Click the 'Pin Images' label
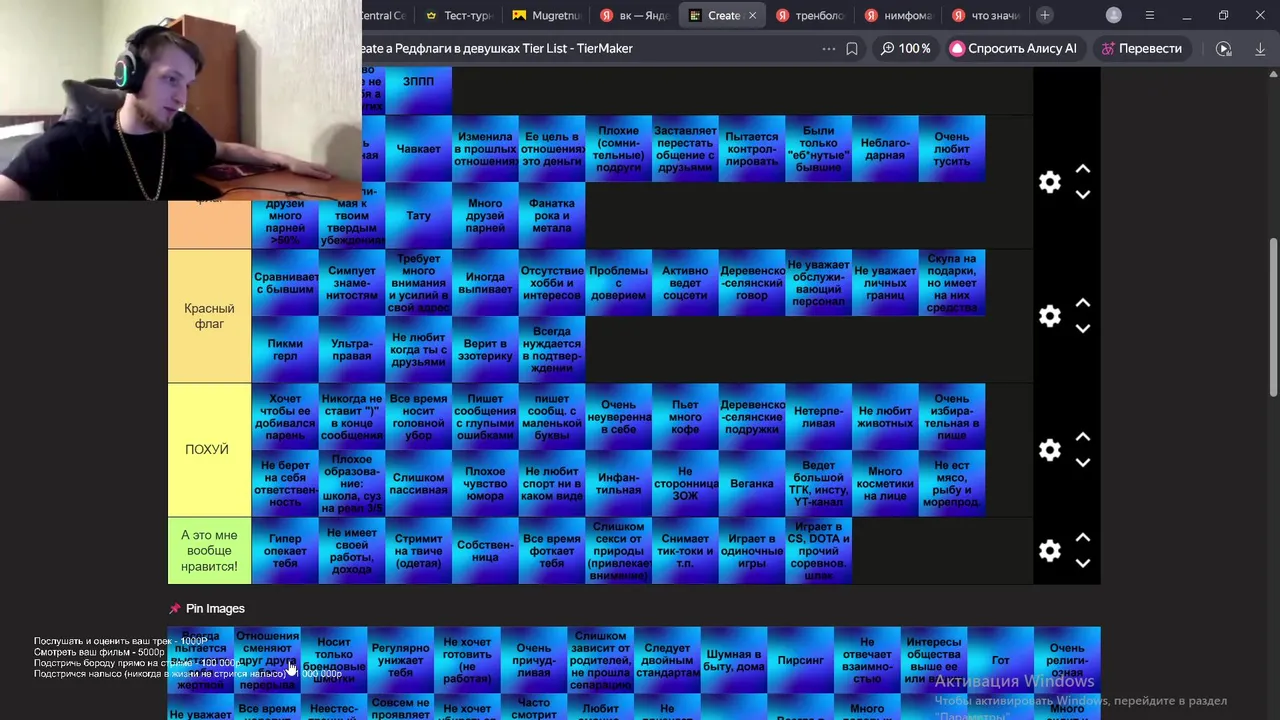The height and width of the screenshot is (720, 1280). [x=215, y=608]
